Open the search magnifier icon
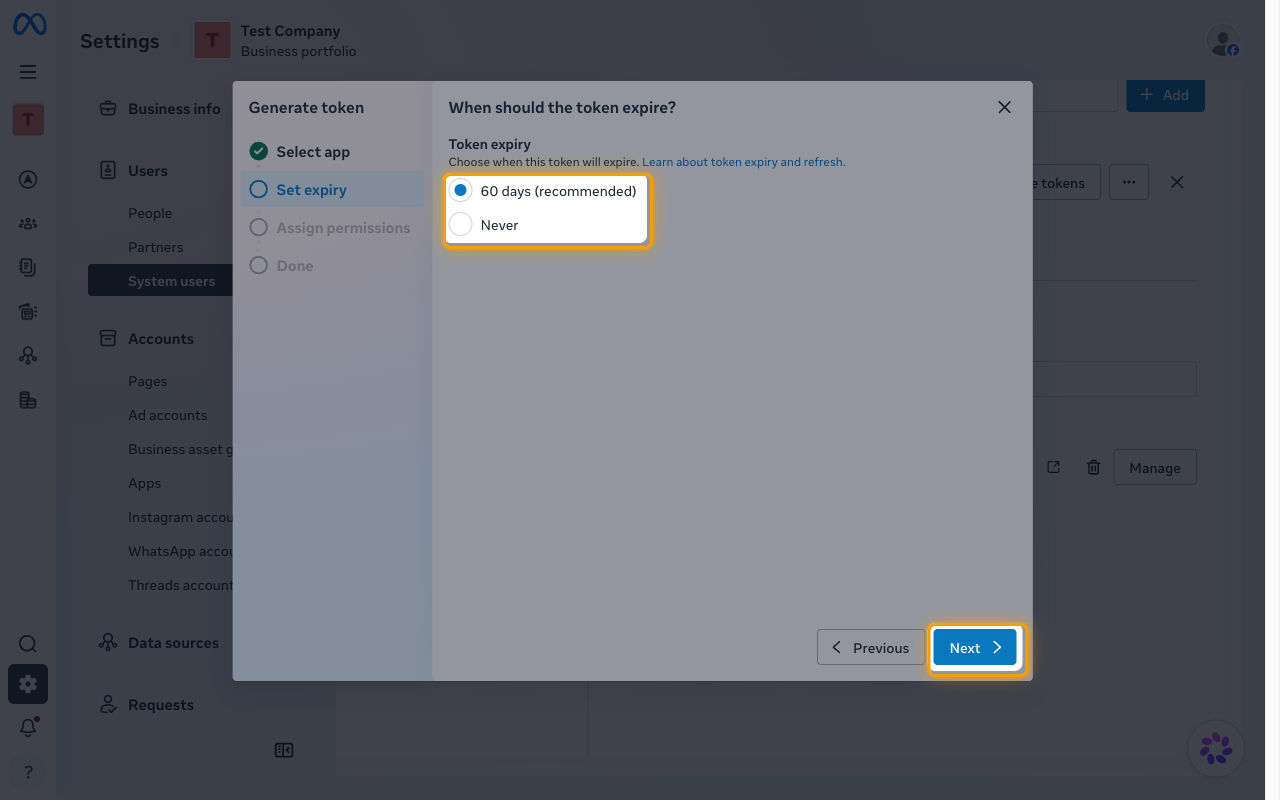Screen dimensions: 1280x800 (x=28, y=644)
